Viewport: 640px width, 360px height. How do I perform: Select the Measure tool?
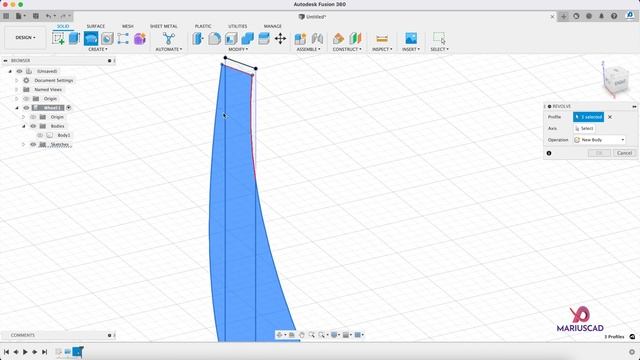click(382, 39)
